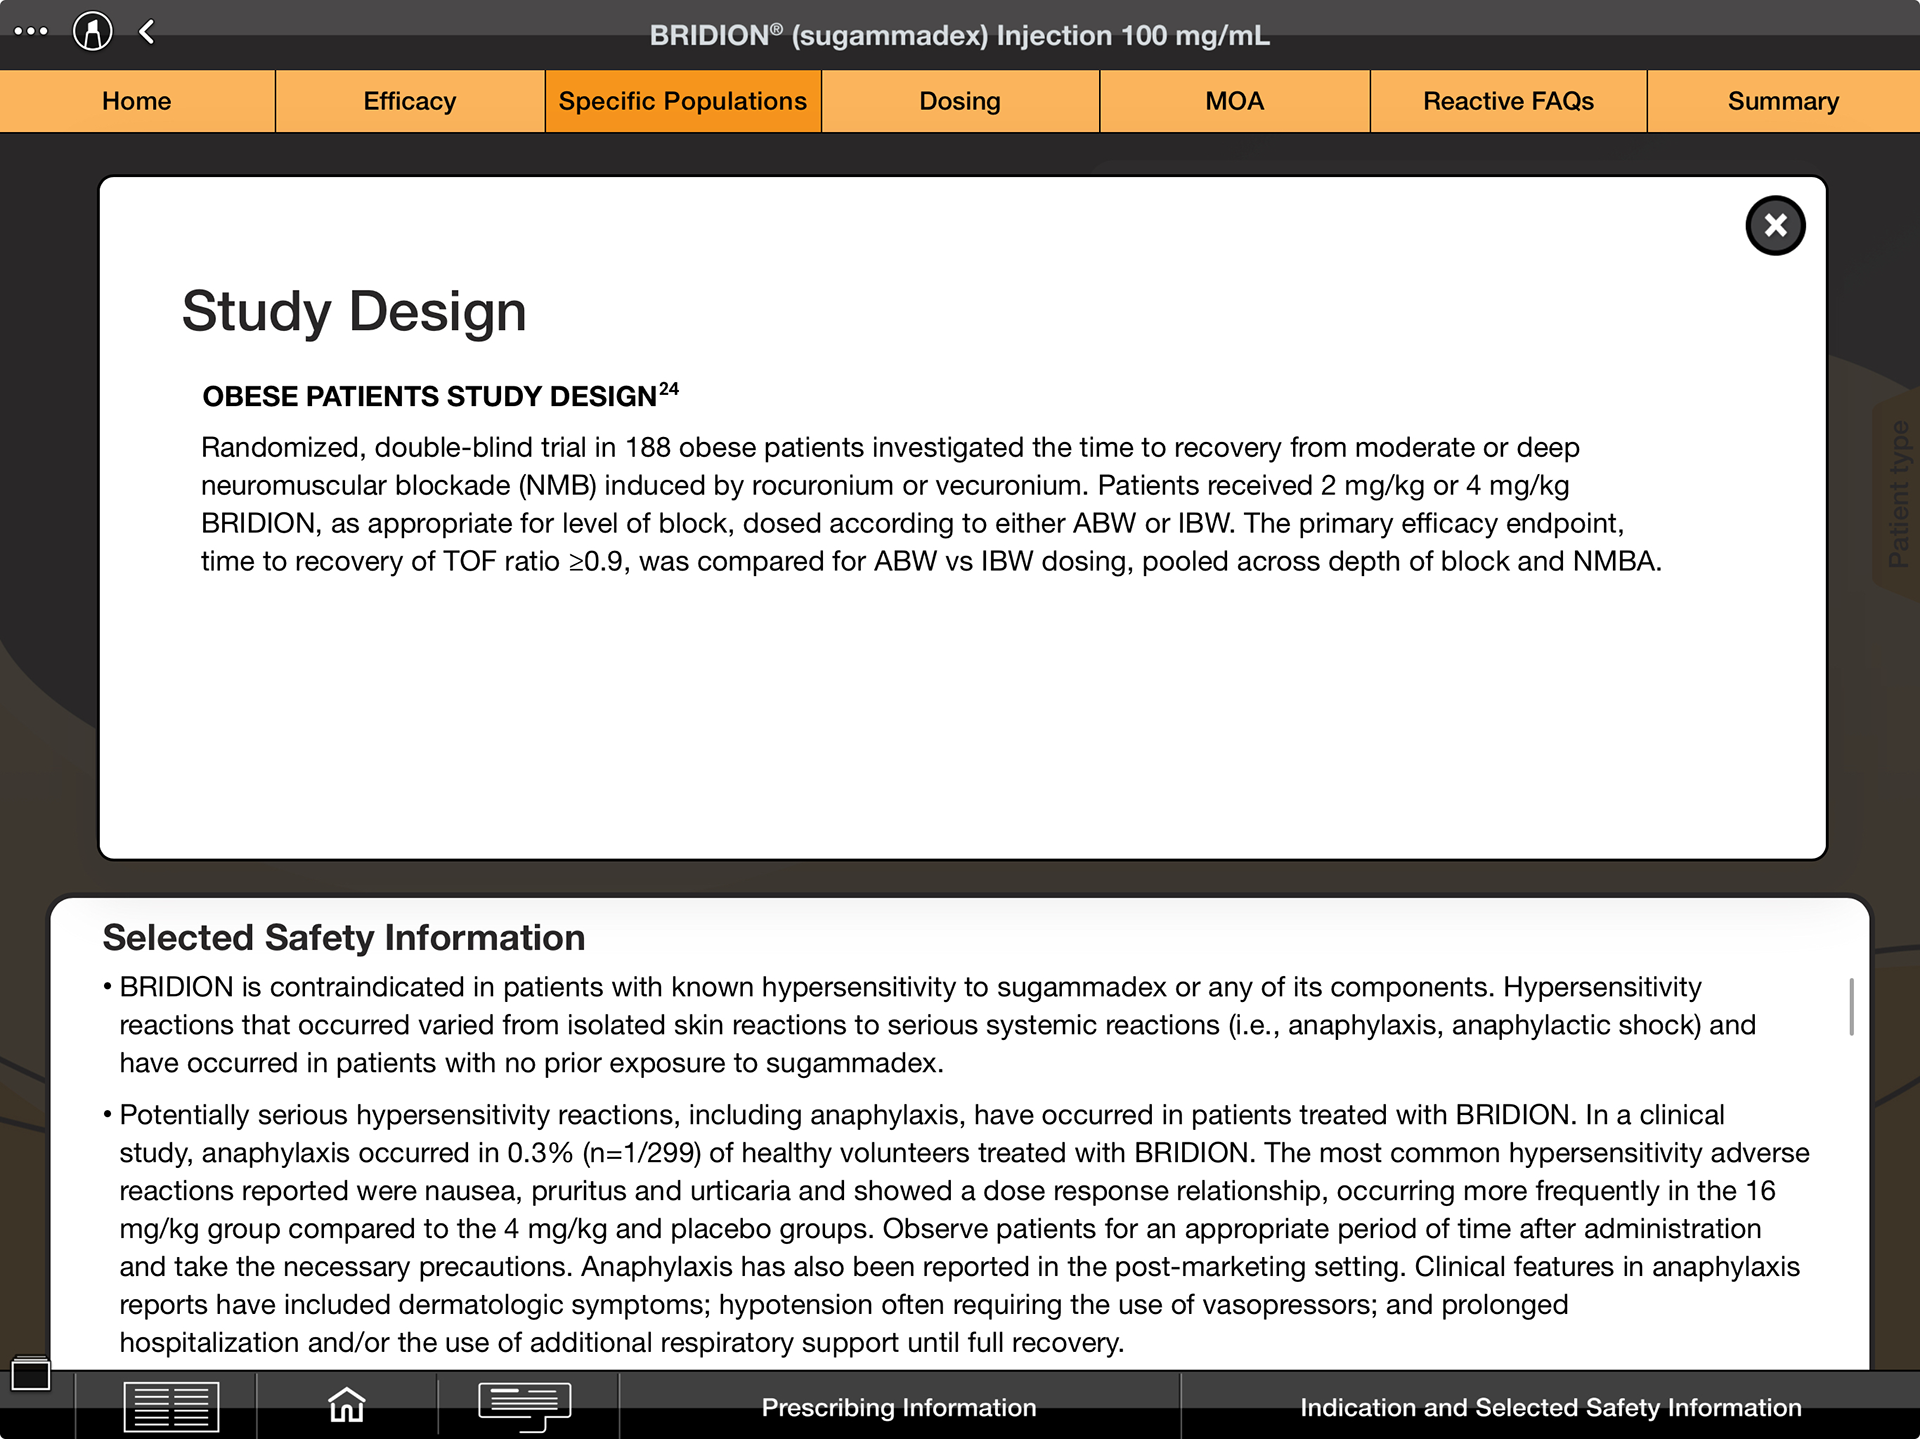Image resolution: width=1920 pixels, height=1439 pixels.
Task: Click the Selected Safety Information heading
Action: [344, 938]
